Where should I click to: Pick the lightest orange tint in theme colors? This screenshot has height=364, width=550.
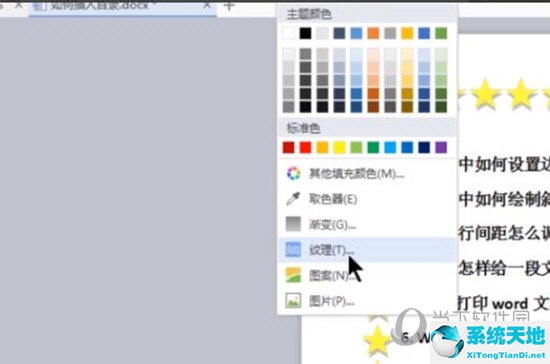(x=373, y=54)
